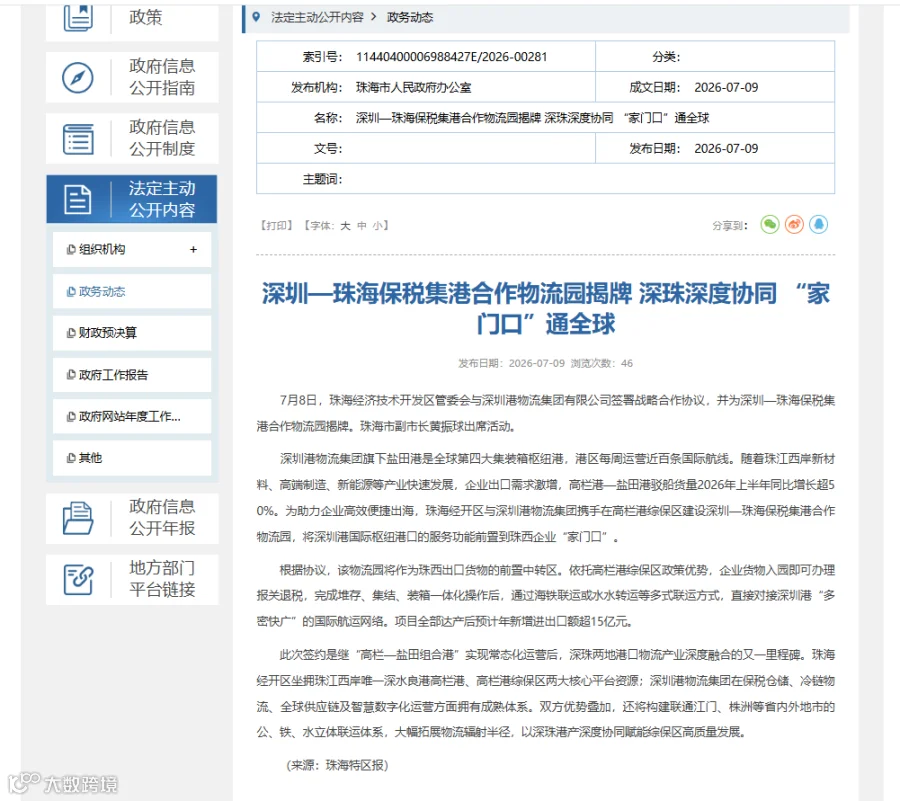Share article via QQ icon
This screenshot has height=801, width=900.
pyautogui.click(x=818, y=224)
